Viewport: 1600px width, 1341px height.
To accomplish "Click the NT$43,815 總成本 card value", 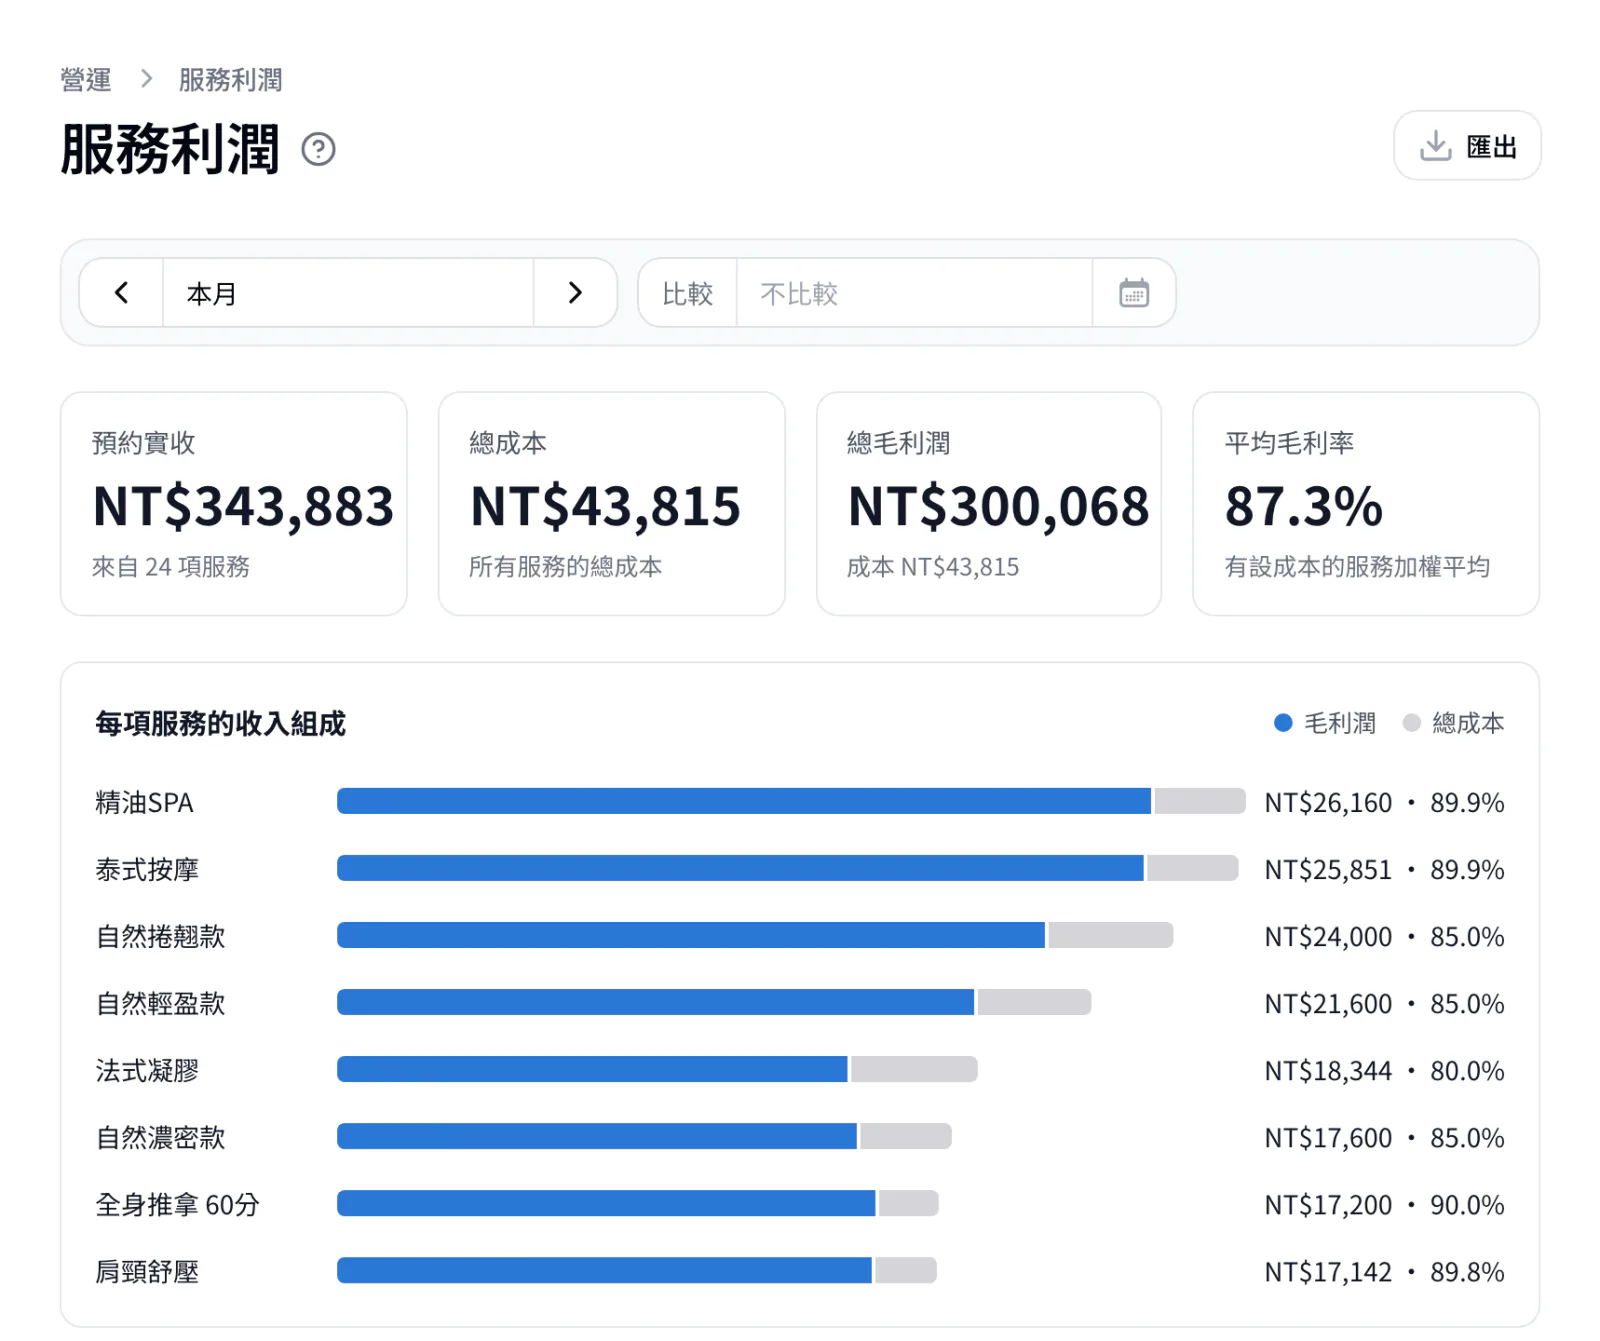I will click(x=605, y=506).
